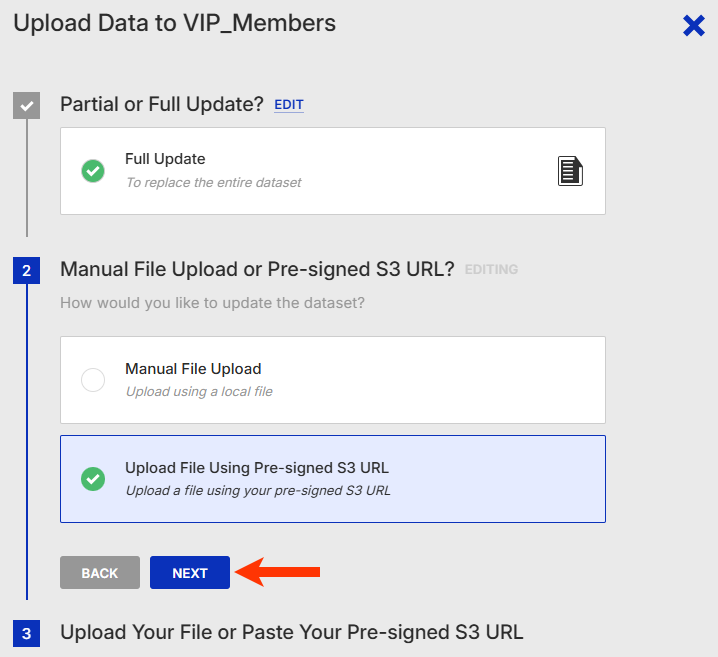The width and height of the screenshot is (718, 657).
Task: Choose the 'Upload using a local file' option
Action: coord(199,391)
